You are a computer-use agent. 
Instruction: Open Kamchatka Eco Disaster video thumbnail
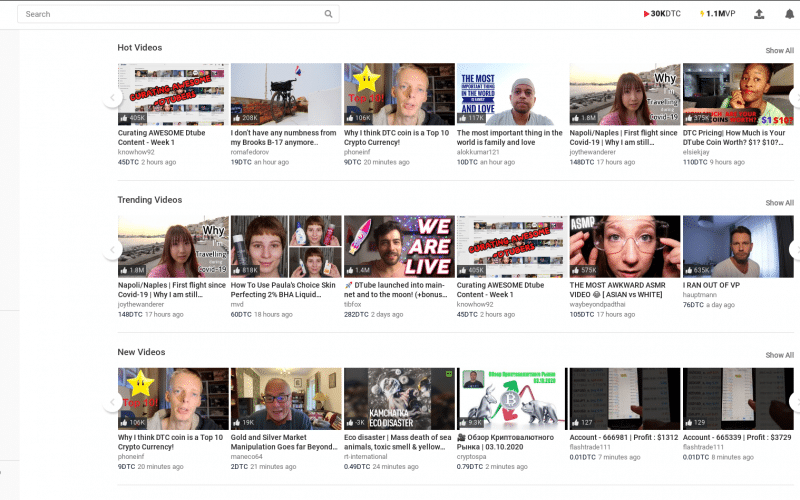[x=399, y=398]
